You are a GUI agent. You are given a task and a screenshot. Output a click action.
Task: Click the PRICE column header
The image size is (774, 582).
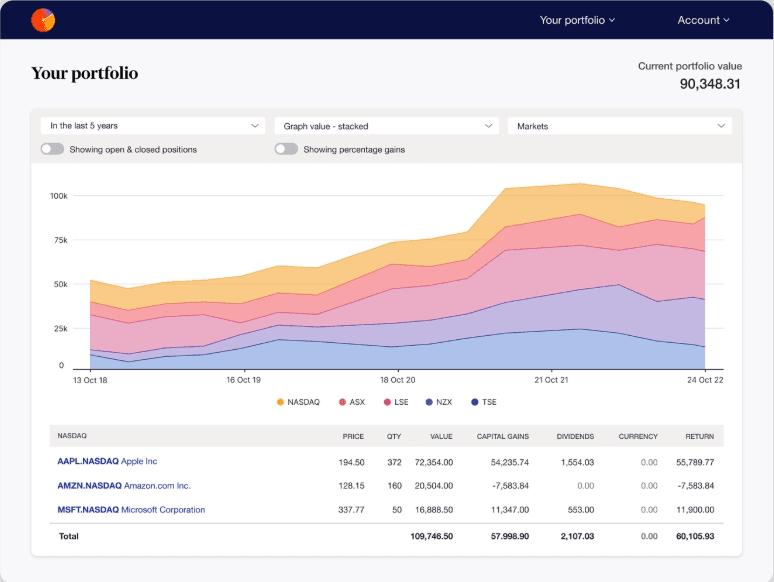353,436
